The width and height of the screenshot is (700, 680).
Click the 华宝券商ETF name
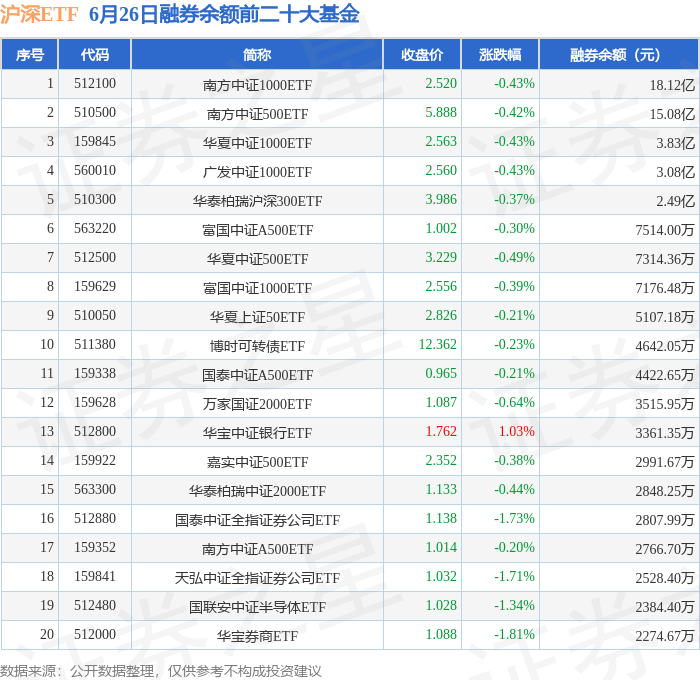click(x=257, y=636)
